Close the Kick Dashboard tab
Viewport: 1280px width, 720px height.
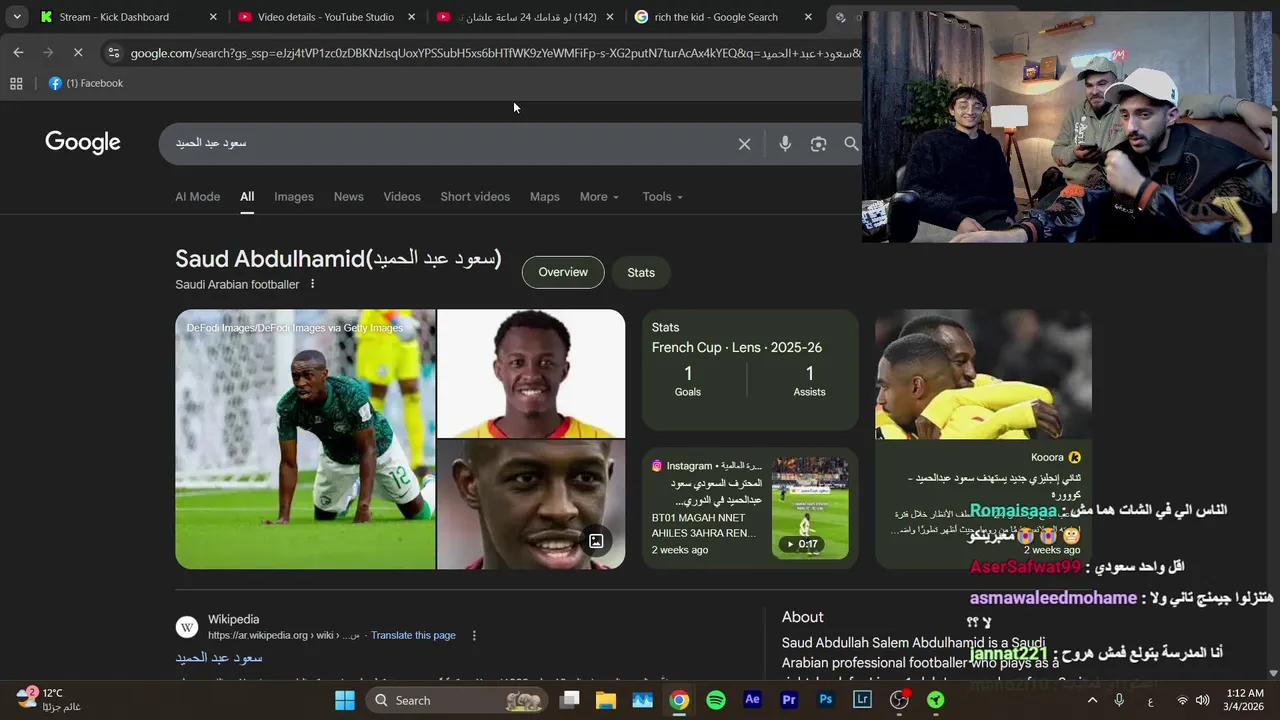pos(213,17)
